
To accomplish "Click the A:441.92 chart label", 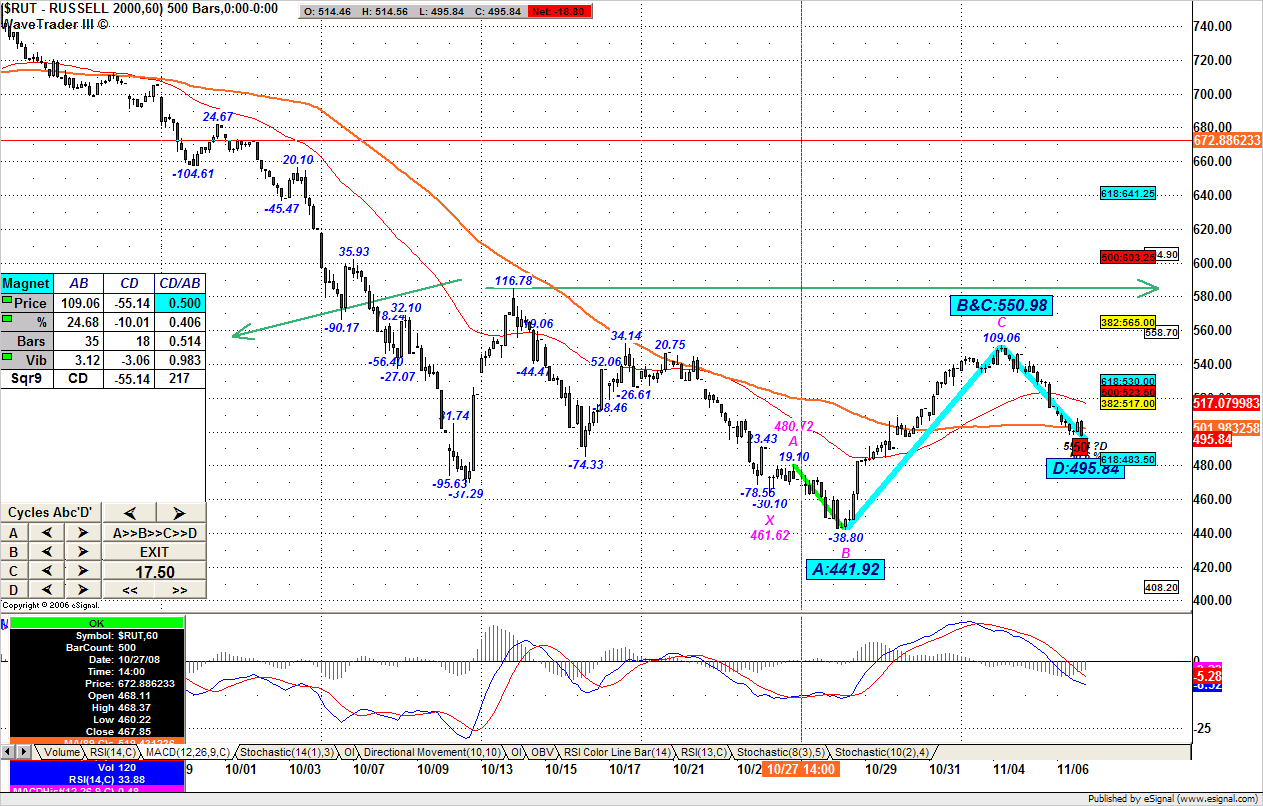I will [845, 569].
